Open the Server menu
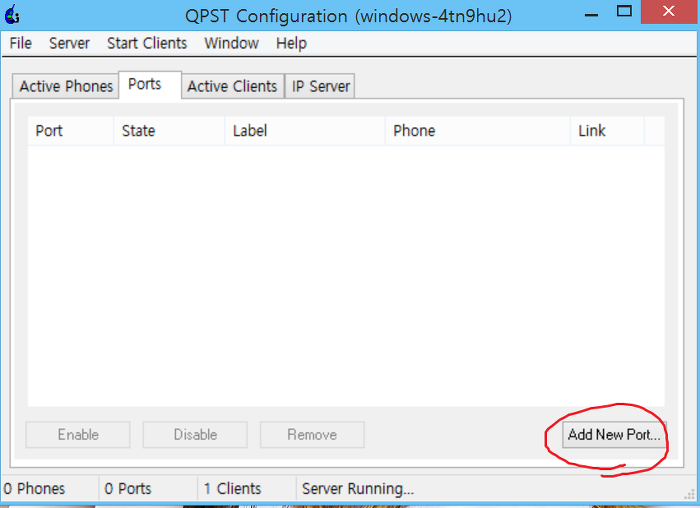The width and height of the screenshot is (700, 508). pos(69,43)
